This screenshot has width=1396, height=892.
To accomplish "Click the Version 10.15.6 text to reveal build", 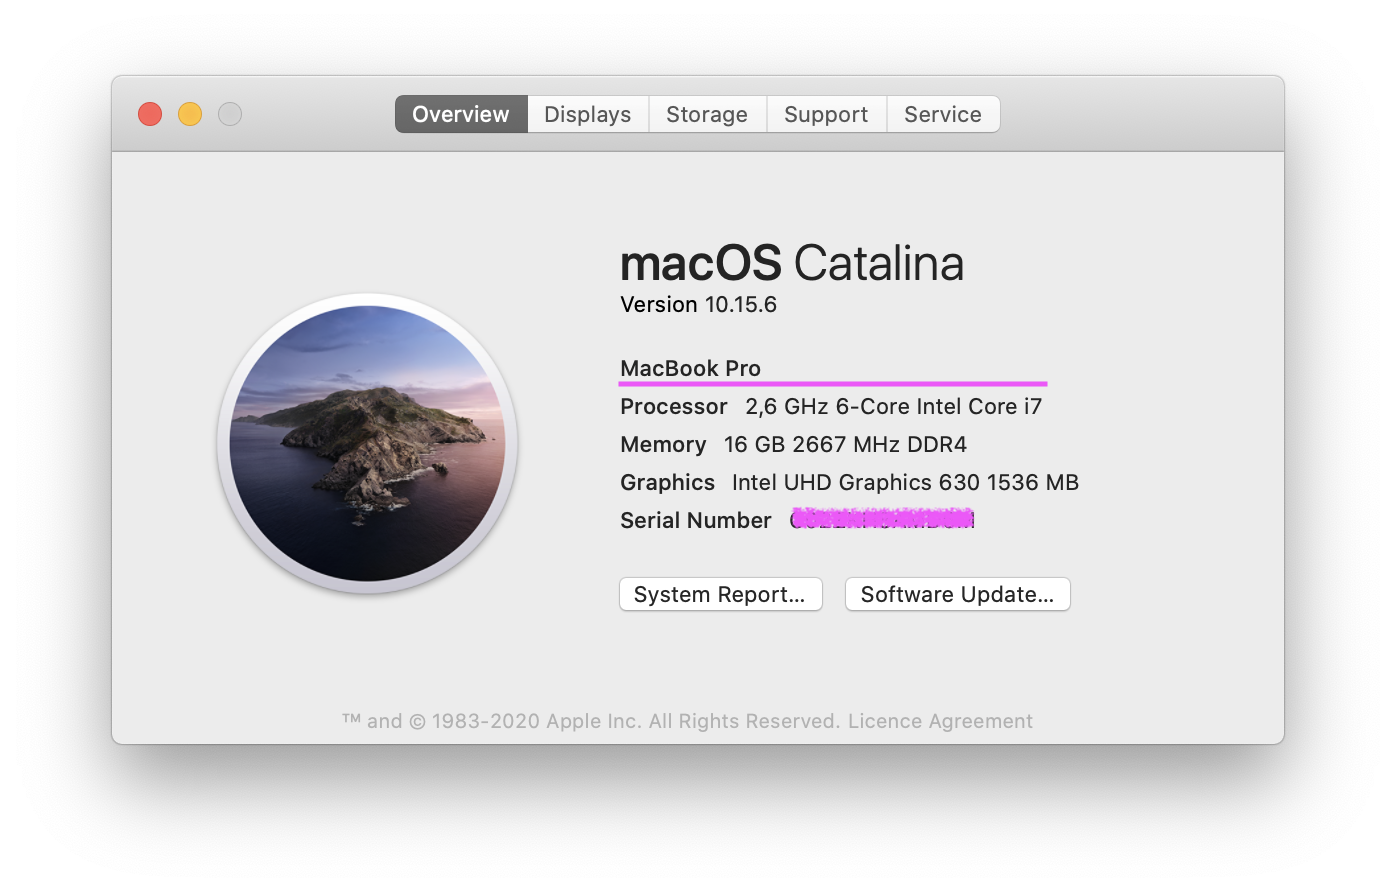I will (698, 304).
